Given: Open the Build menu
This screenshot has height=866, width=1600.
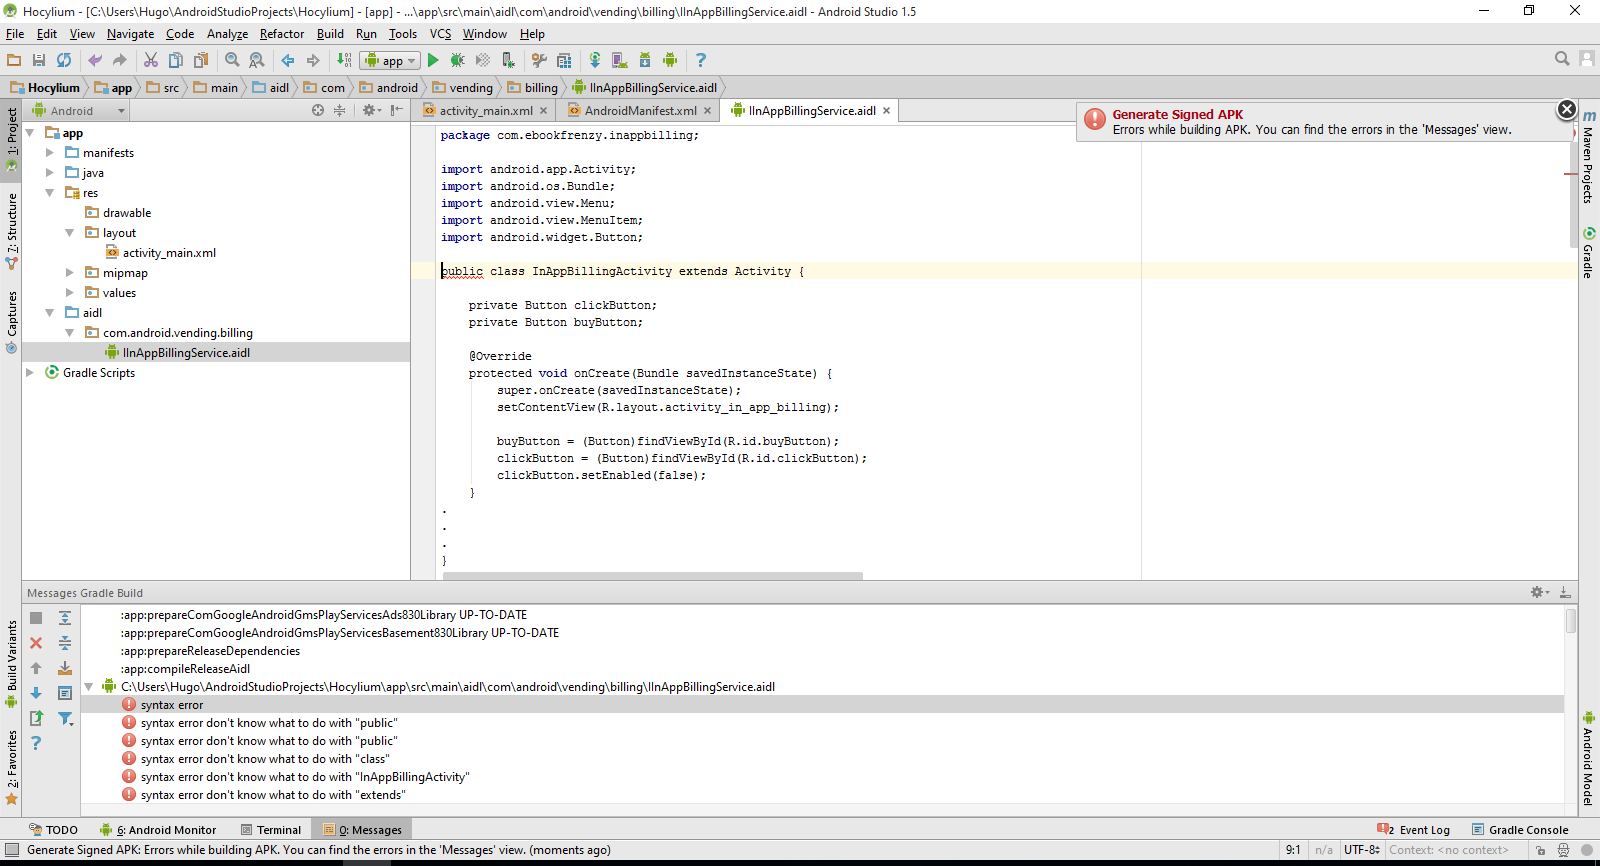Looking at the screenshot, I should click(x=330, y=34).
